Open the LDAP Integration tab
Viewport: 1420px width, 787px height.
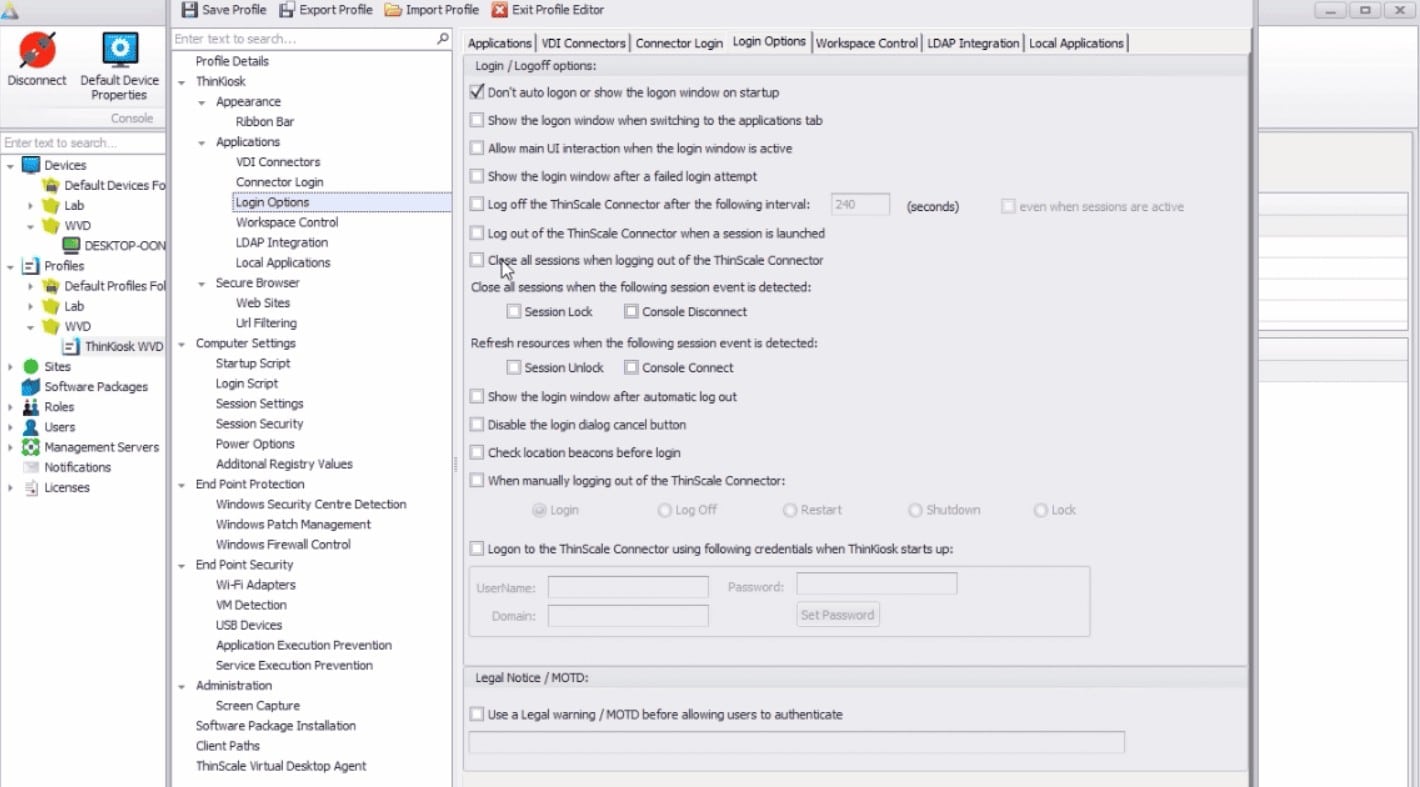[x=972, y=43]
